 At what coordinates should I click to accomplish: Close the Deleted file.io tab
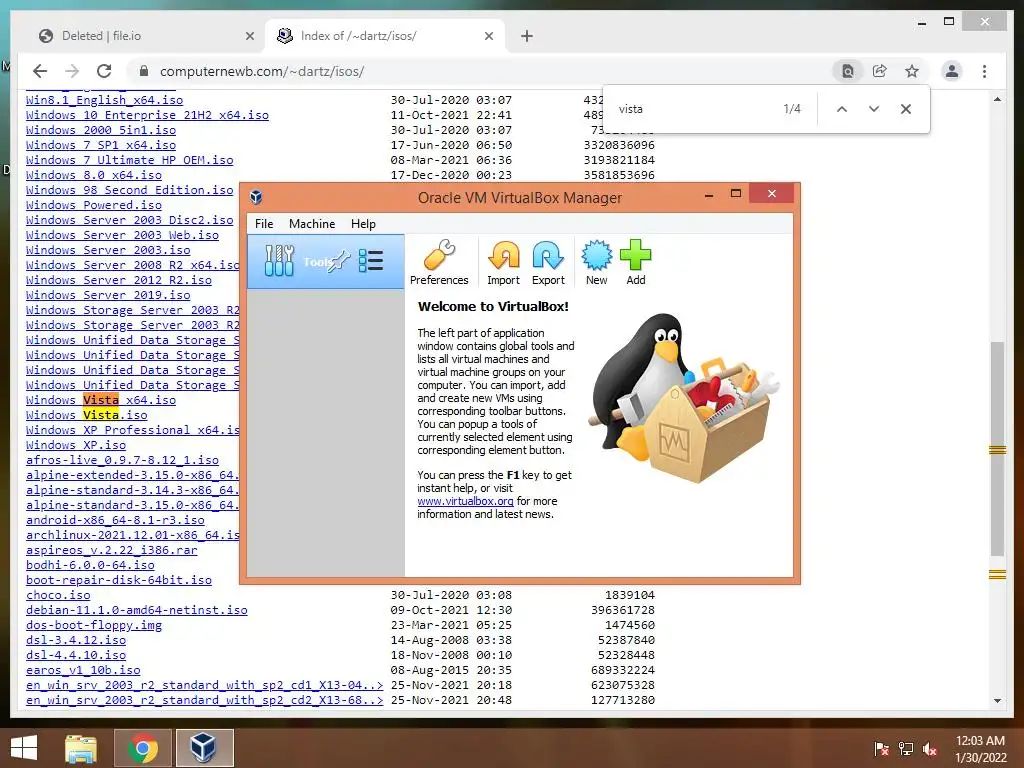249,37
